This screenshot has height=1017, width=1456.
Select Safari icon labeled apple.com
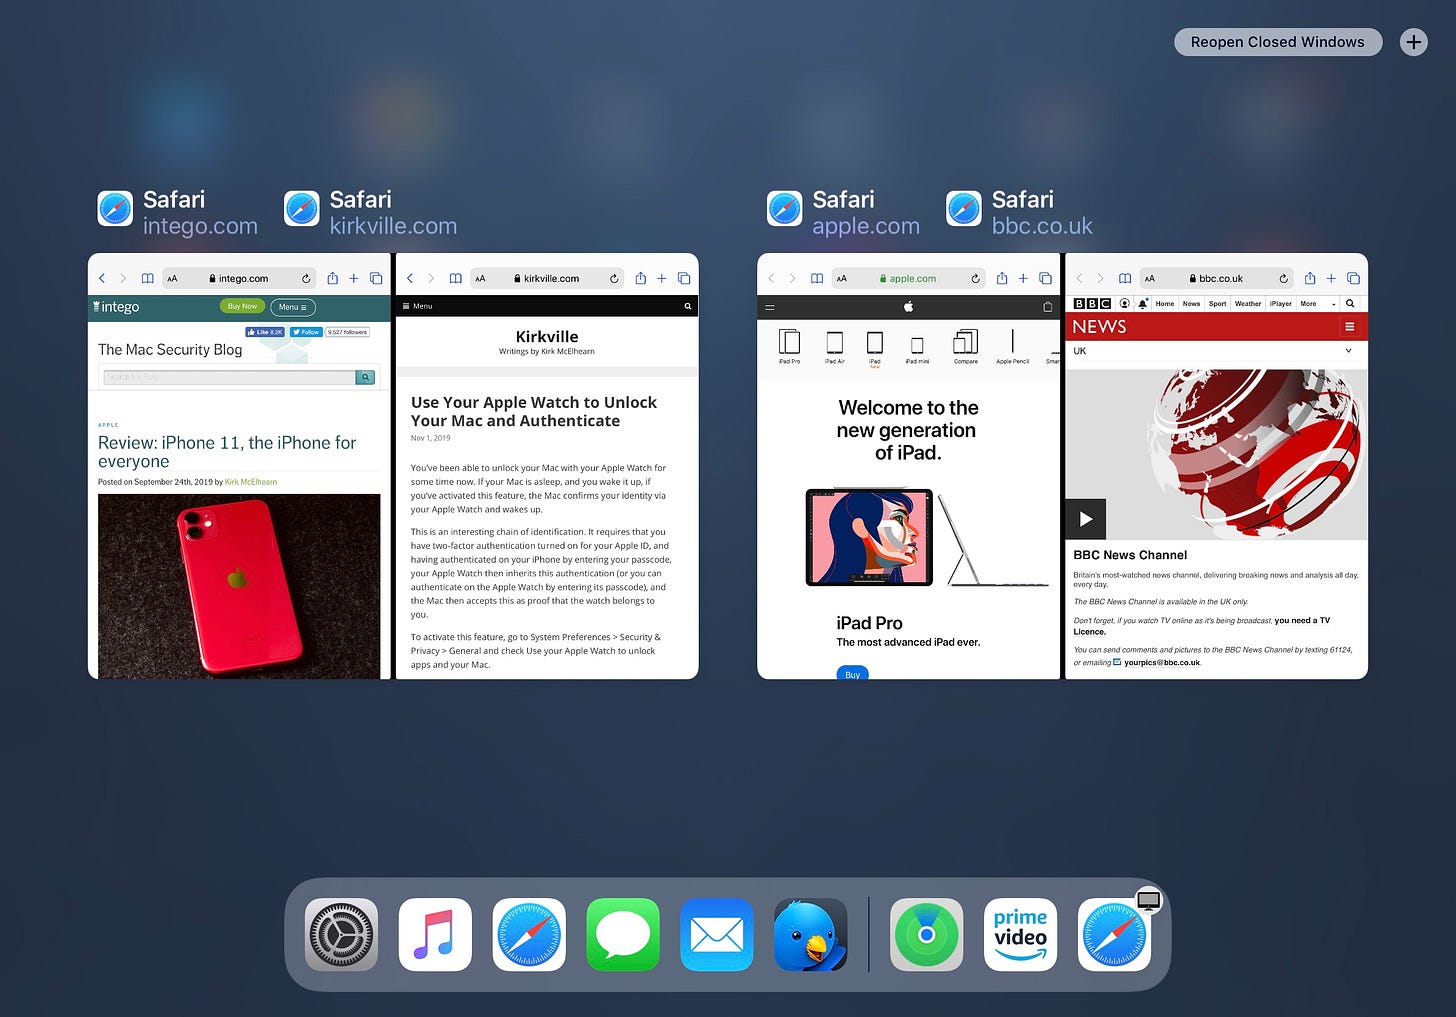(785, 209)
